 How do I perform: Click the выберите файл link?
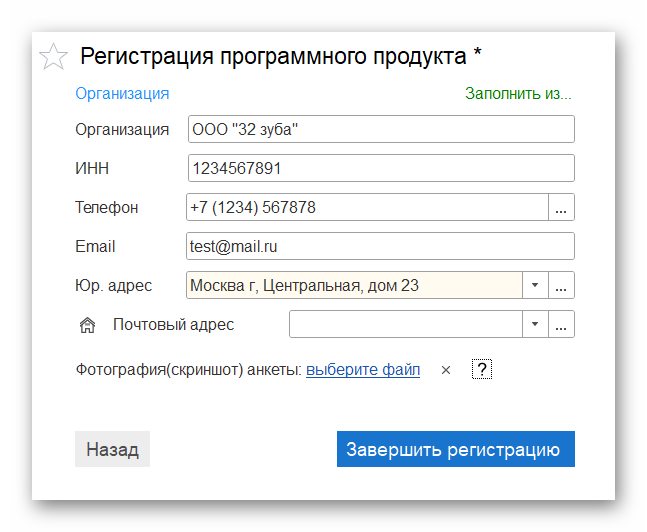pos(363,369)
